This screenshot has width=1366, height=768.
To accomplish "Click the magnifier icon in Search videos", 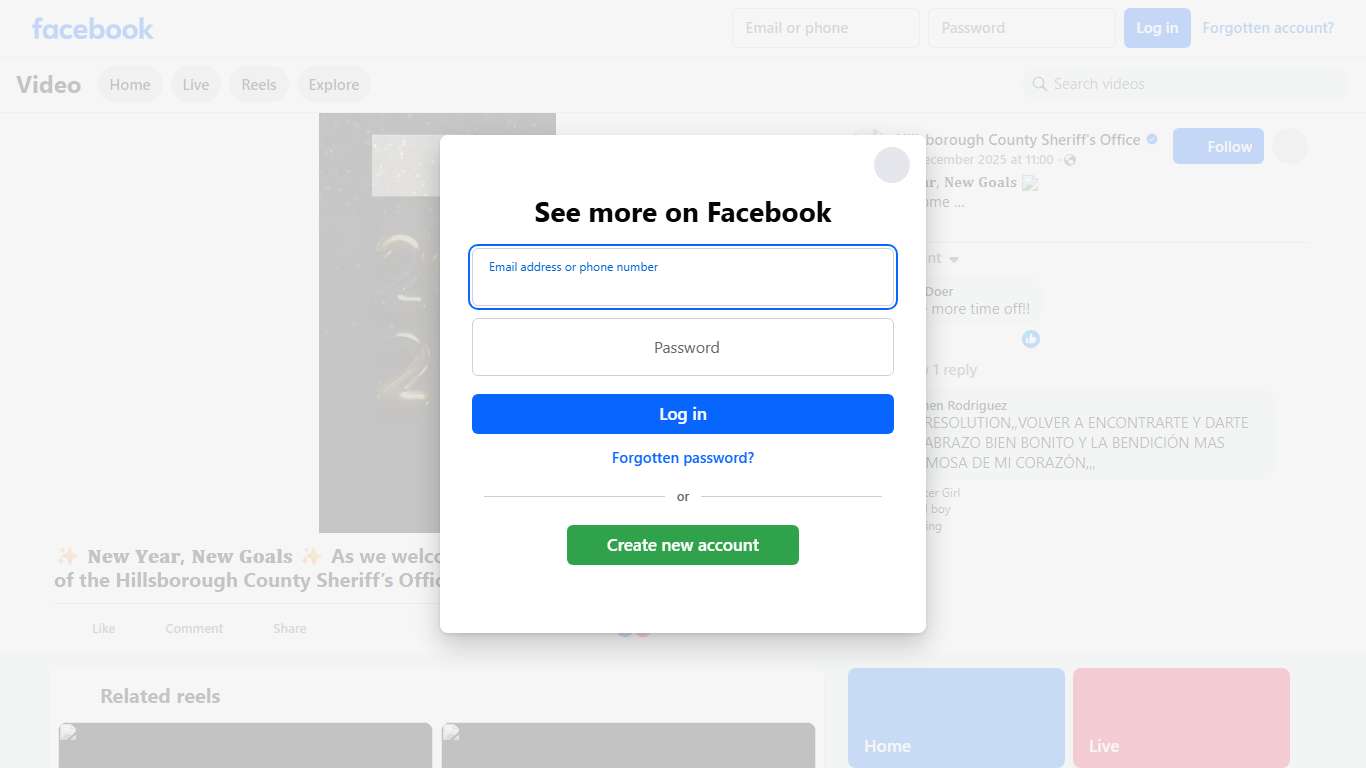I will point(1040,84).
